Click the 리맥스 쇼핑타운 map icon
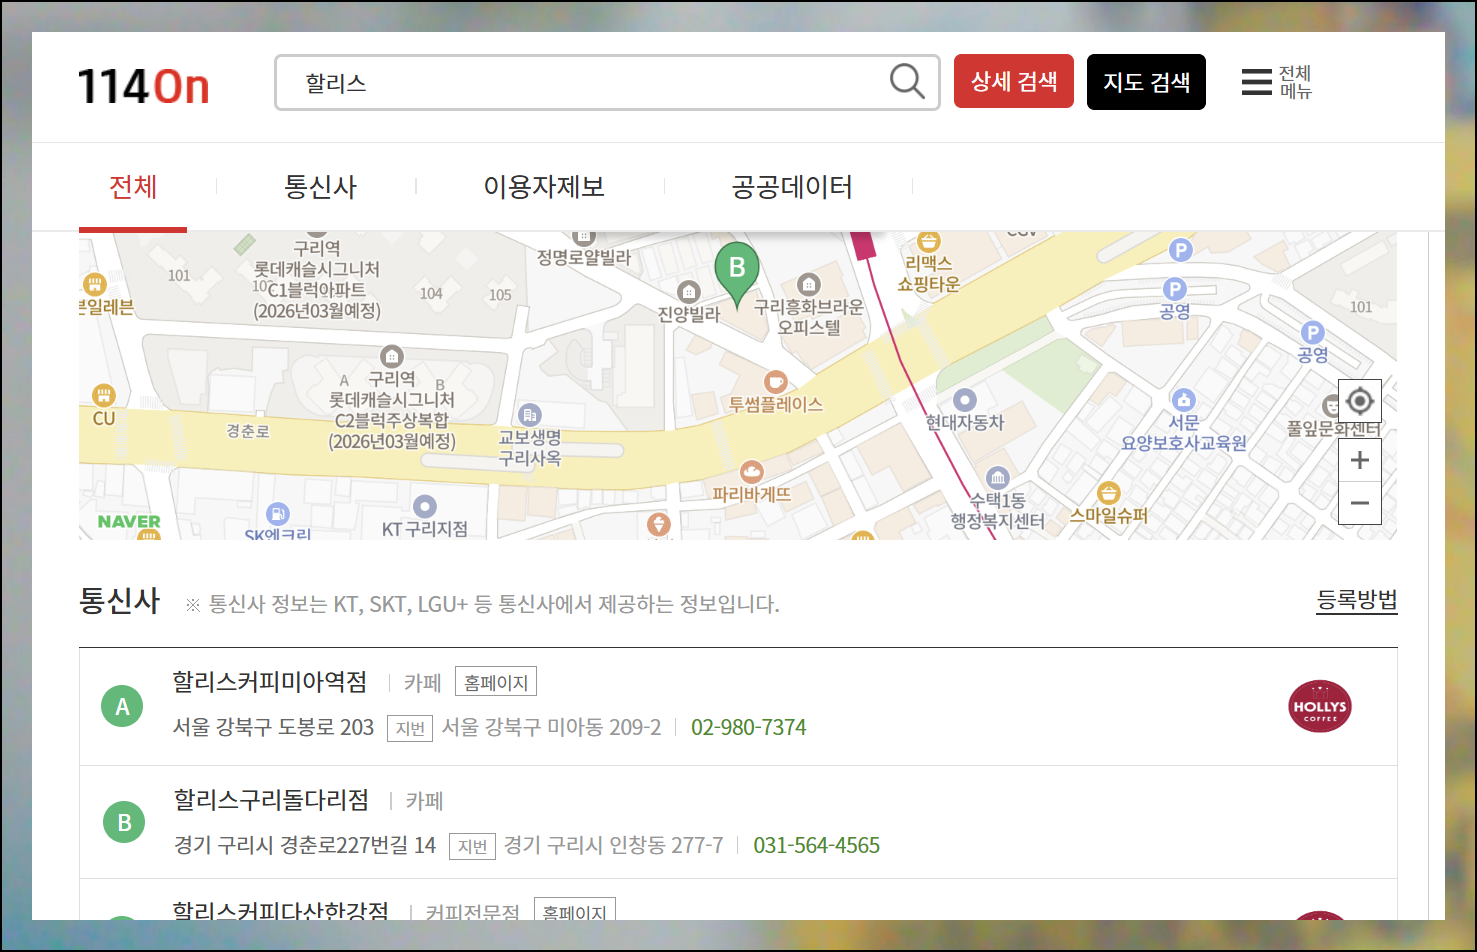 point(929,241)
